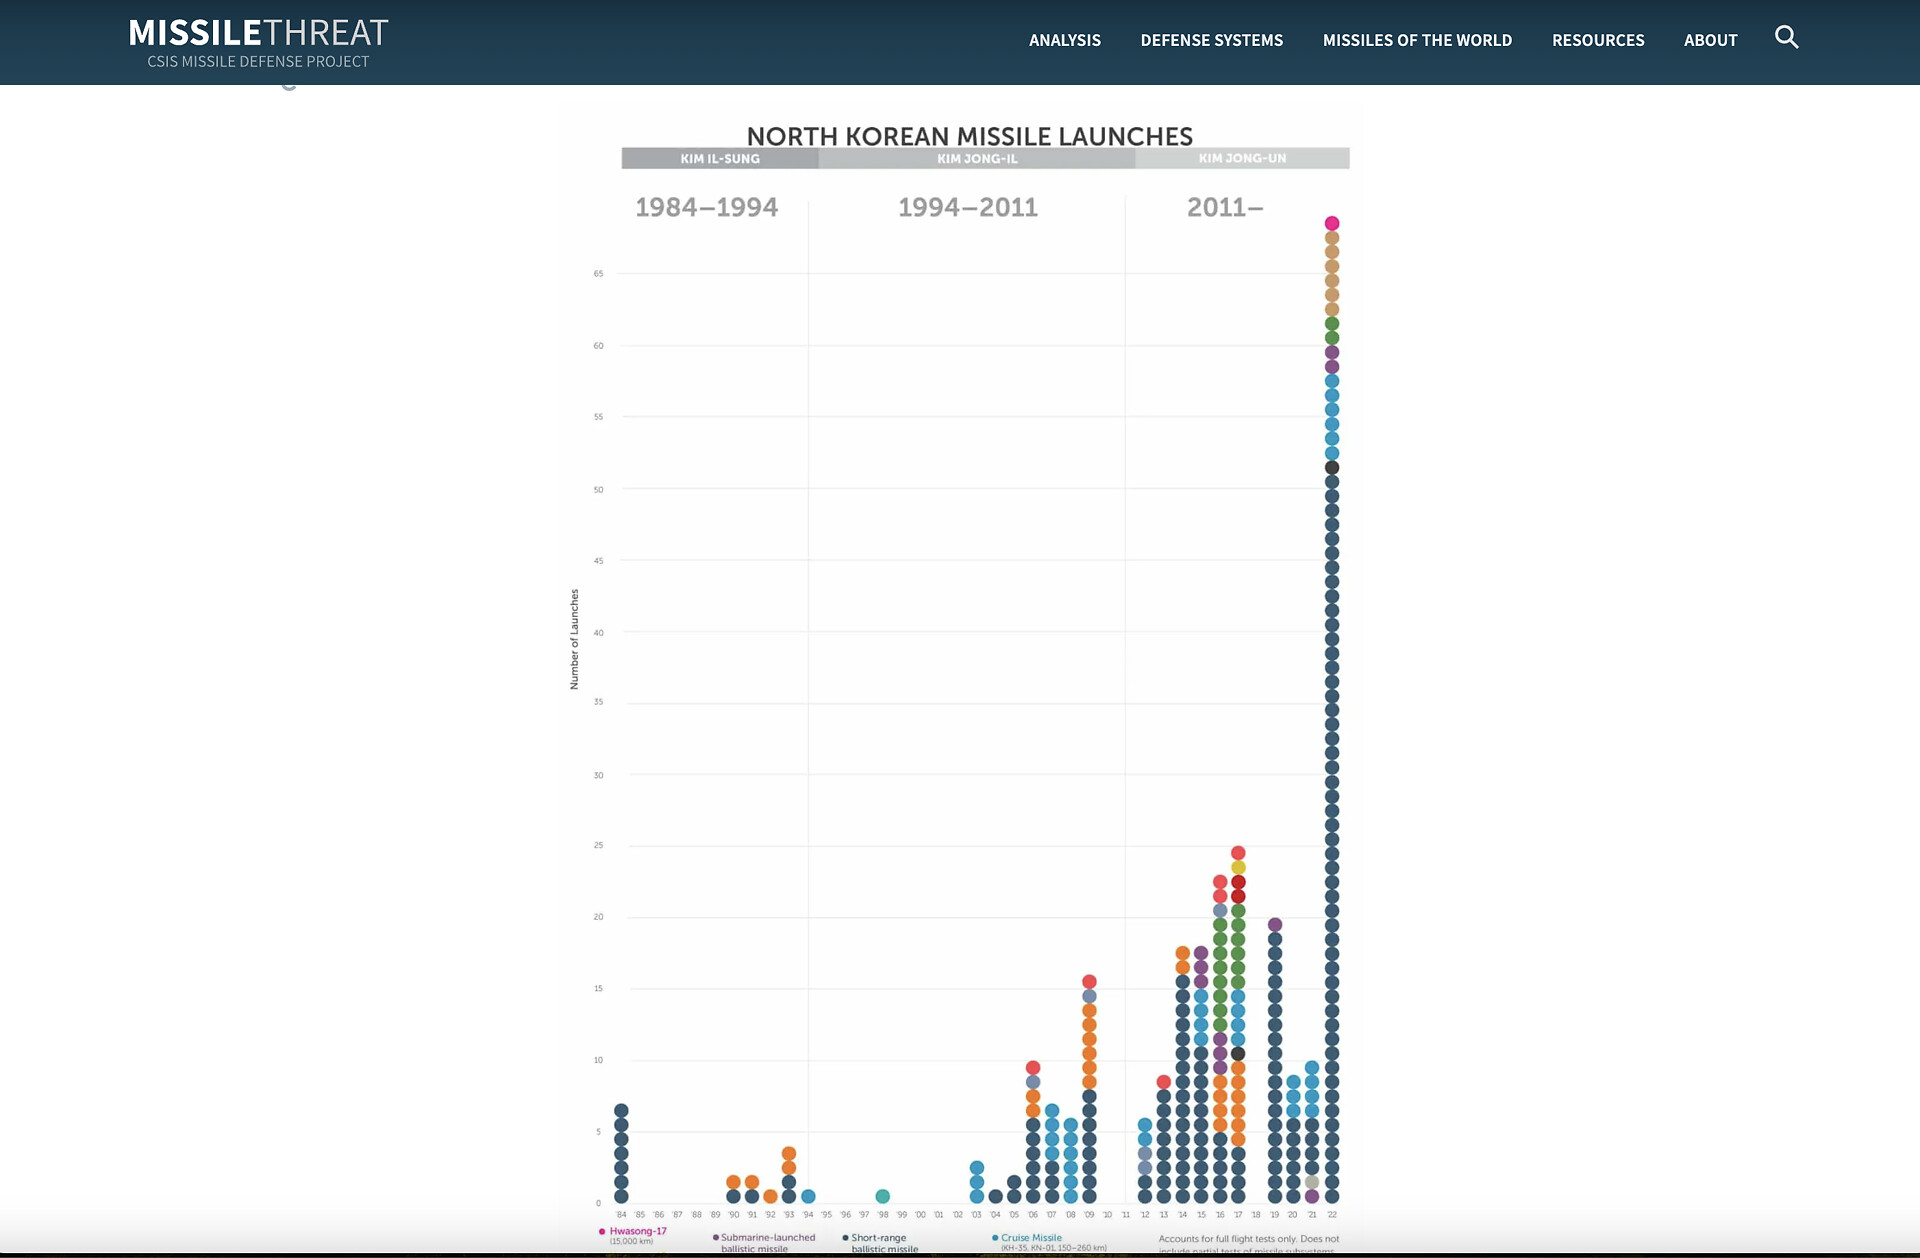Open the Resources menu
The image size is (1920, 1258).
click(1597, 40)
